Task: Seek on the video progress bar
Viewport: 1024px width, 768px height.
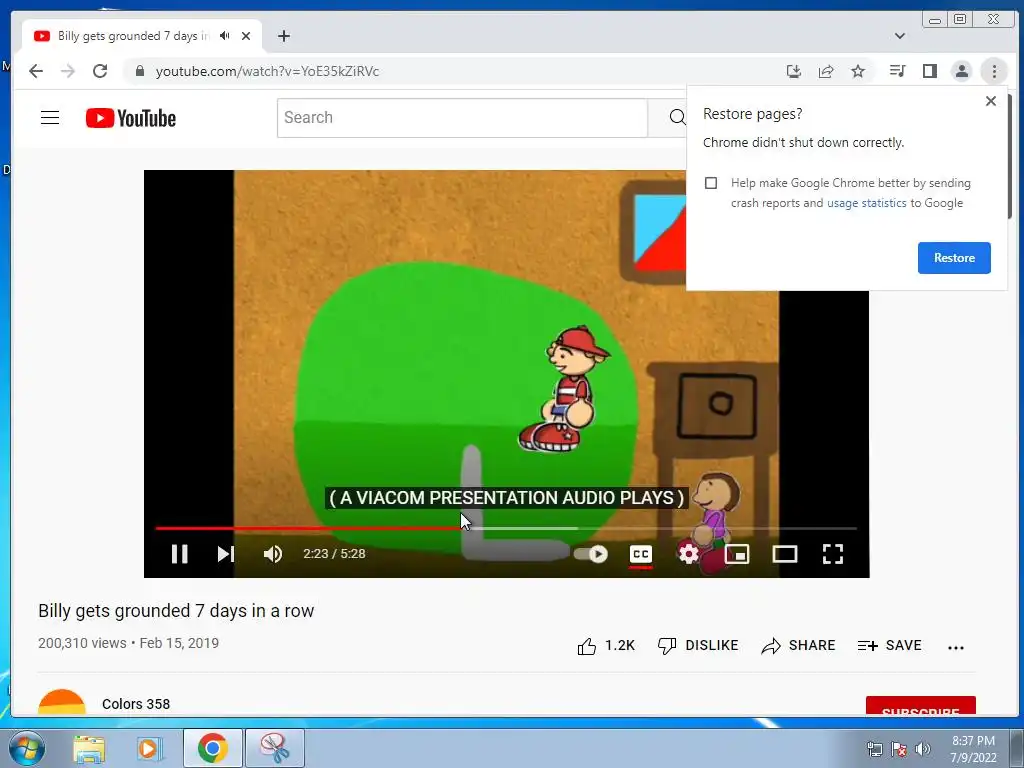Action: coord(506,528)
